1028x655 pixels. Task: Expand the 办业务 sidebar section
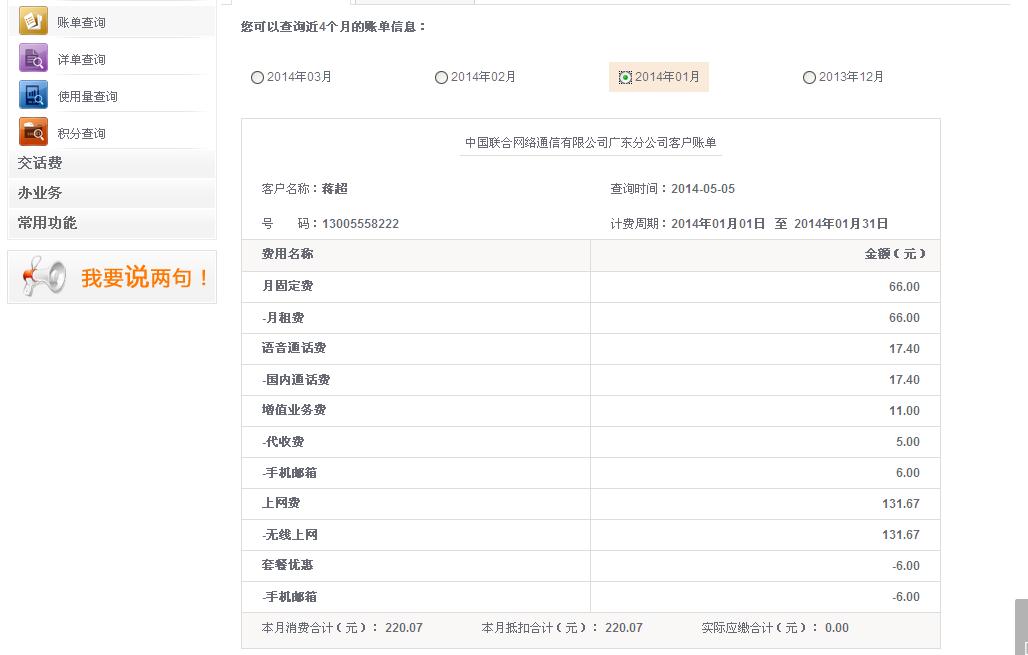[40, 193]
